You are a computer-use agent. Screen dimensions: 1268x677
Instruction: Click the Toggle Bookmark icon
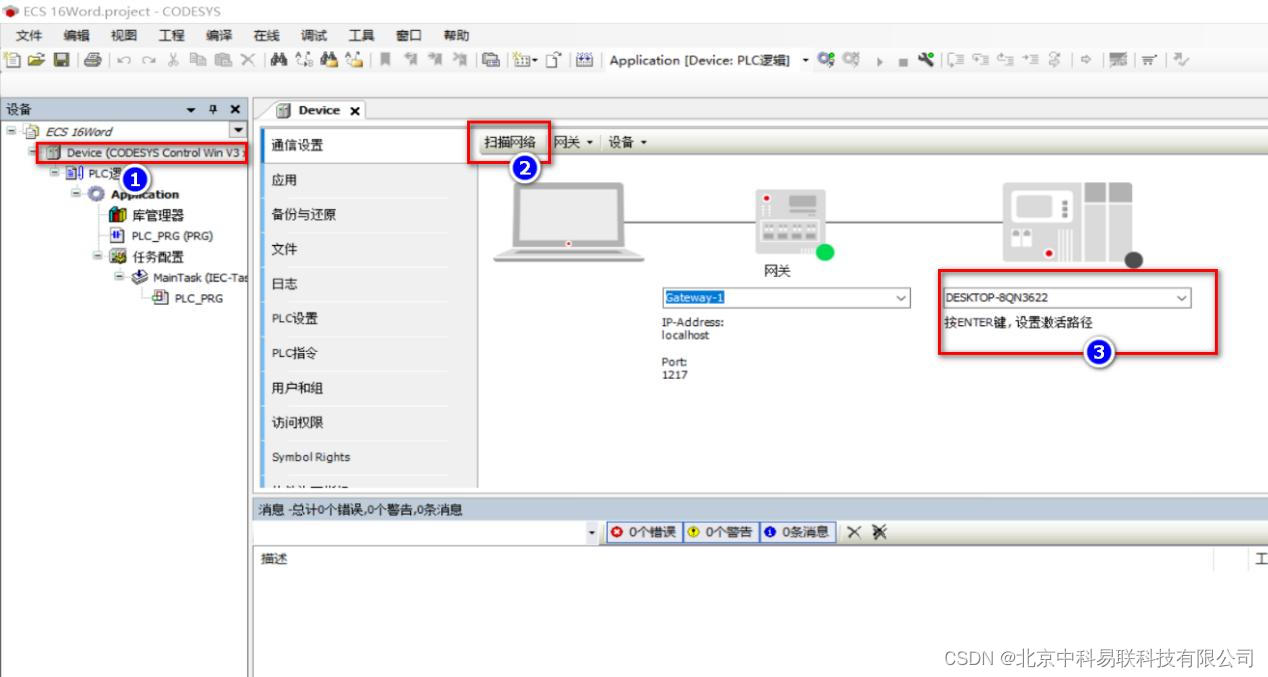click(x=385, y=60)
